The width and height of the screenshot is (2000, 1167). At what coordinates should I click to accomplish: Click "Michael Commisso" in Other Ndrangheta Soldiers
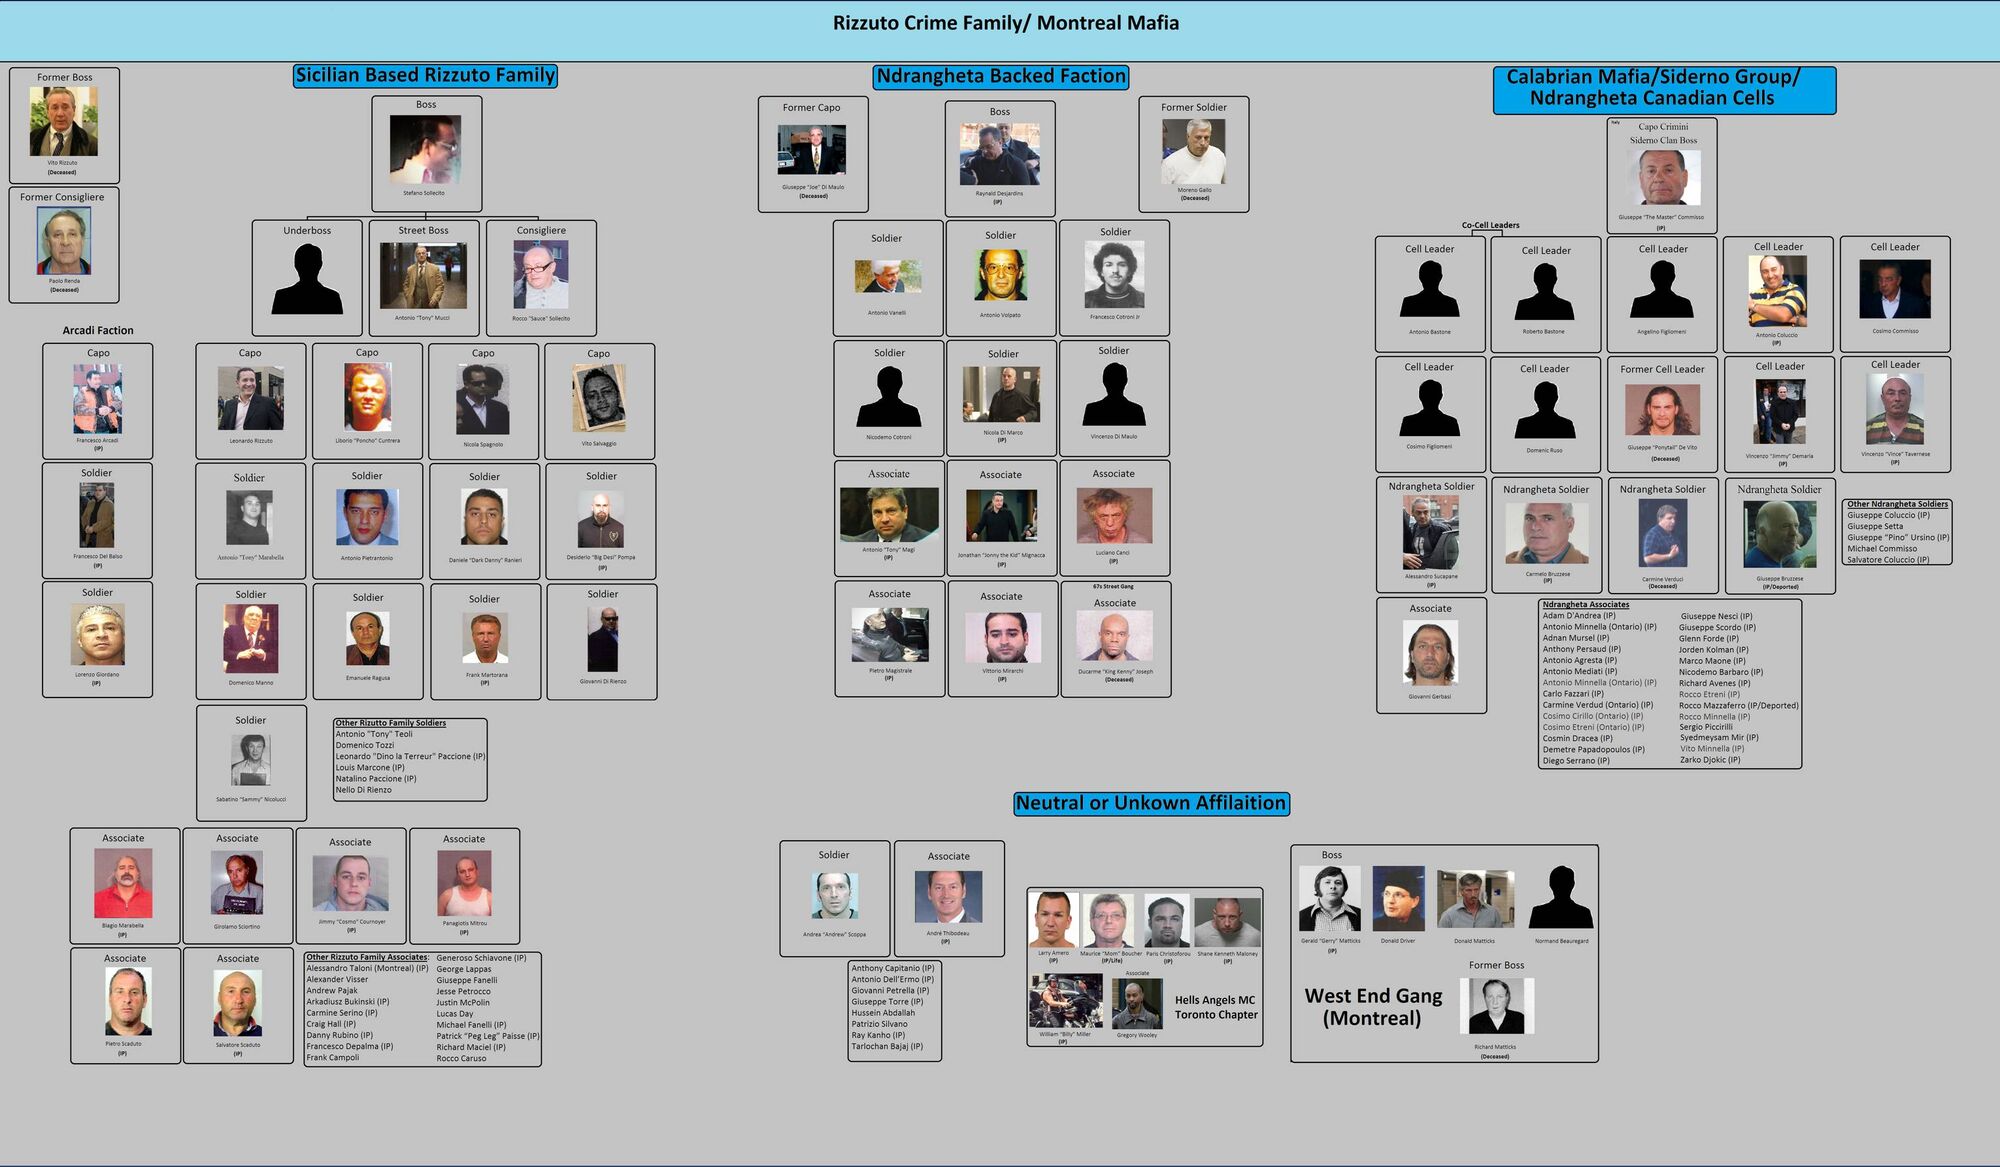1882,549
